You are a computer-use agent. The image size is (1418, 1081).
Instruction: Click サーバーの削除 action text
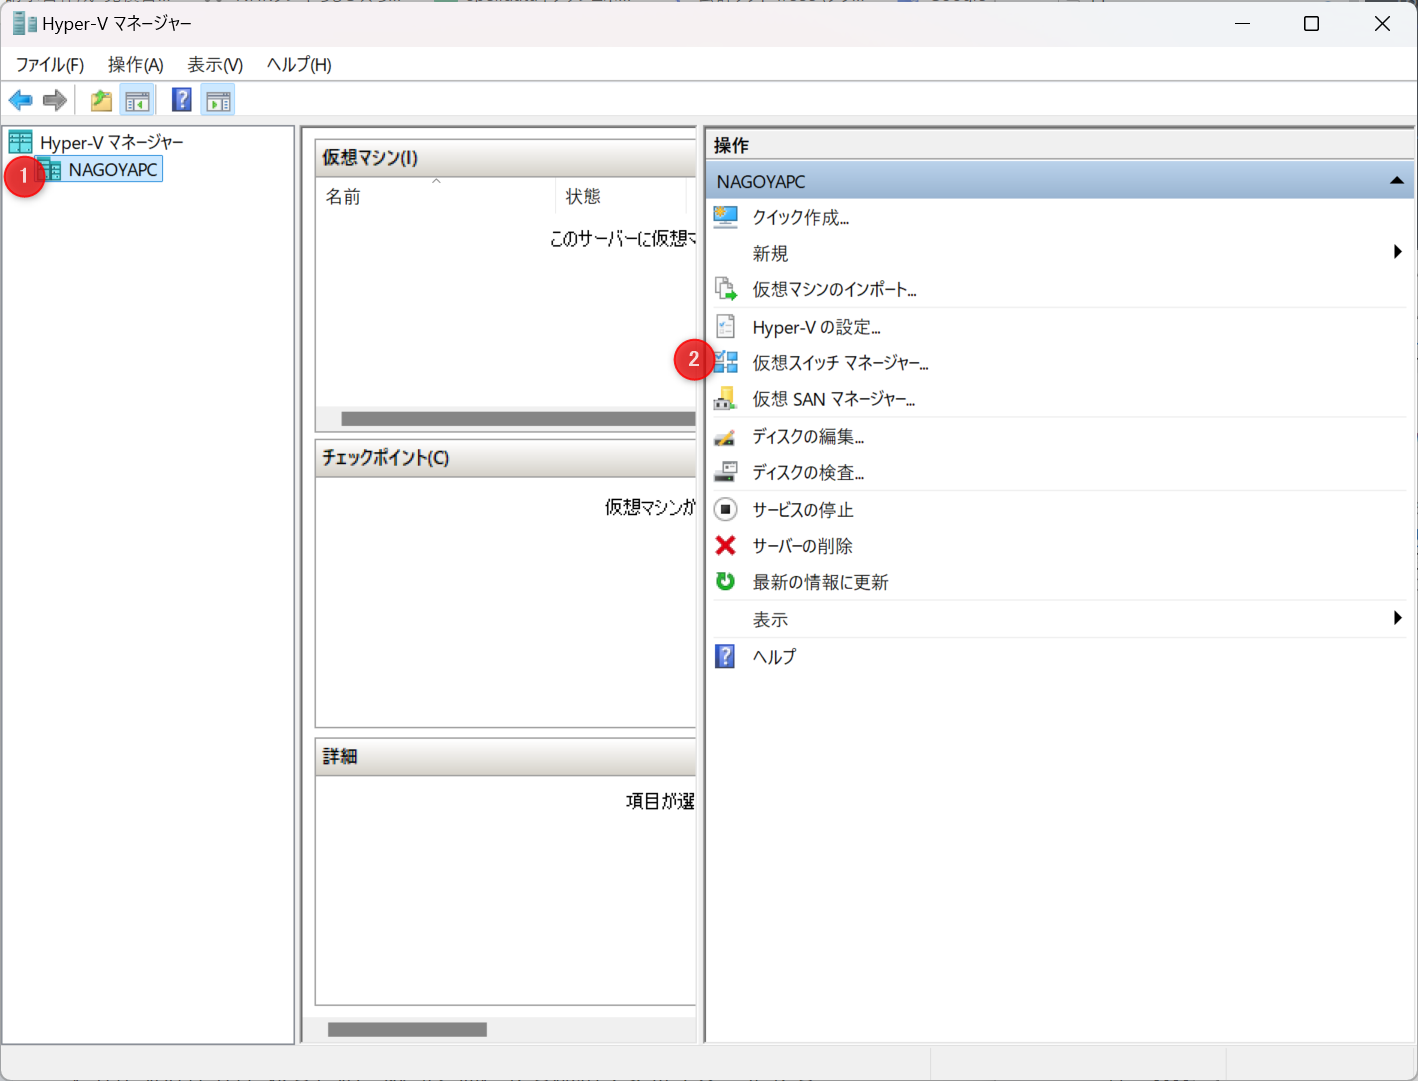point(803,545)
